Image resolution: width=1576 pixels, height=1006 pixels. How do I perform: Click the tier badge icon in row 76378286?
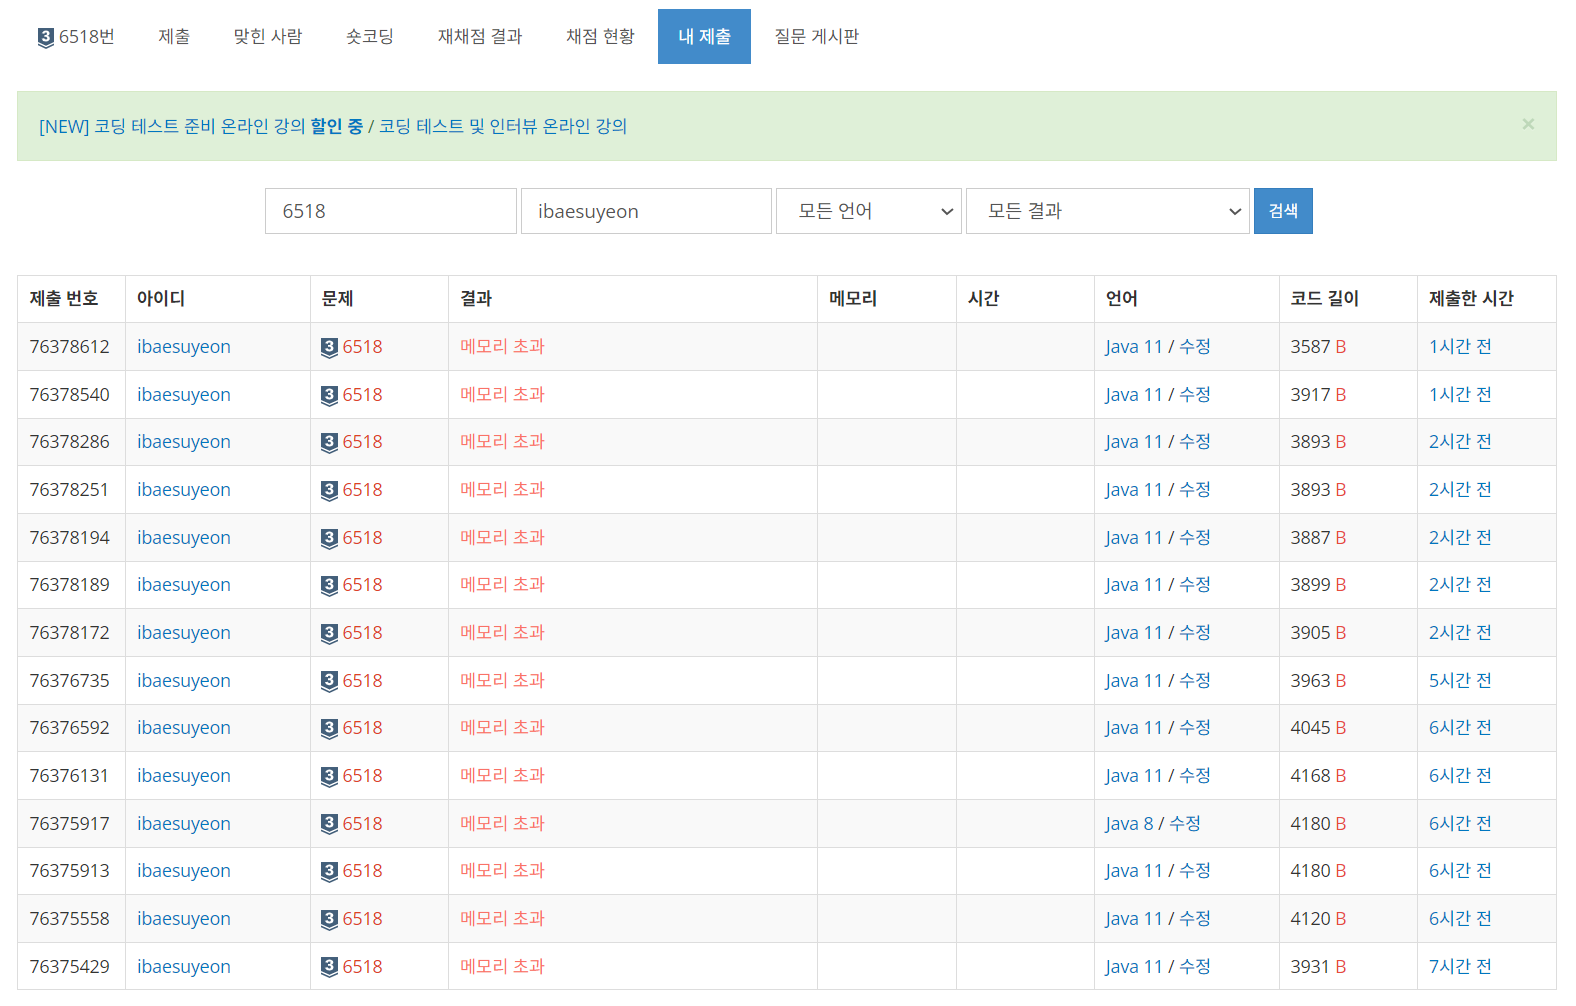(329, 442)
